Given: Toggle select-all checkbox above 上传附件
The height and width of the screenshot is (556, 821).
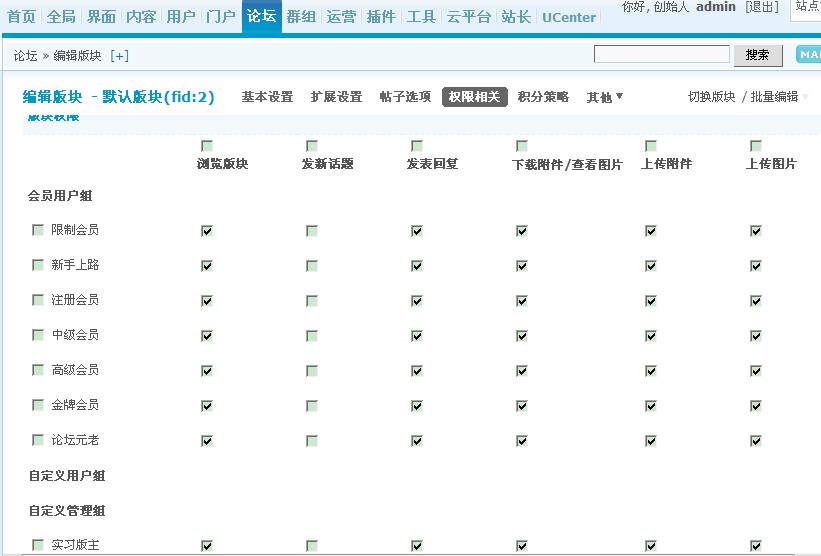Looking at the screenshot, I should click(x=651, y=146).
